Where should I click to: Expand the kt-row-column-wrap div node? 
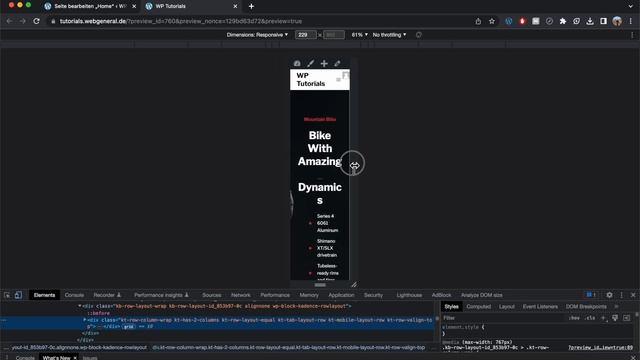[84, 320]
